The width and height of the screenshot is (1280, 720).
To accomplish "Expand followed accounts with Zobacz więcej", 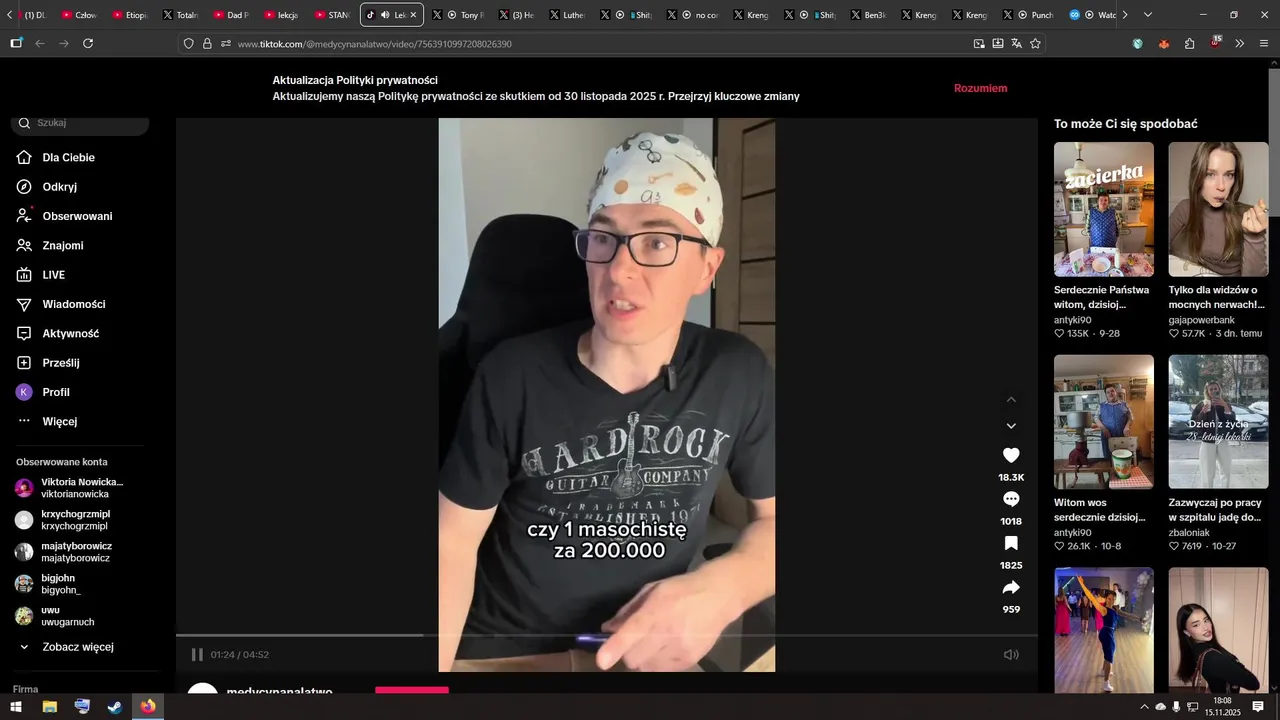I will [77, 647].
